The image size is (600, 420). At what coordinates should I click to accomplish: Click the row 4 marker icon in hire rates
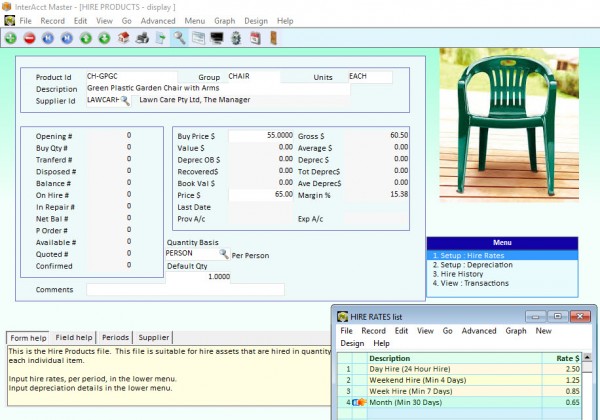(x=359, y=402)
